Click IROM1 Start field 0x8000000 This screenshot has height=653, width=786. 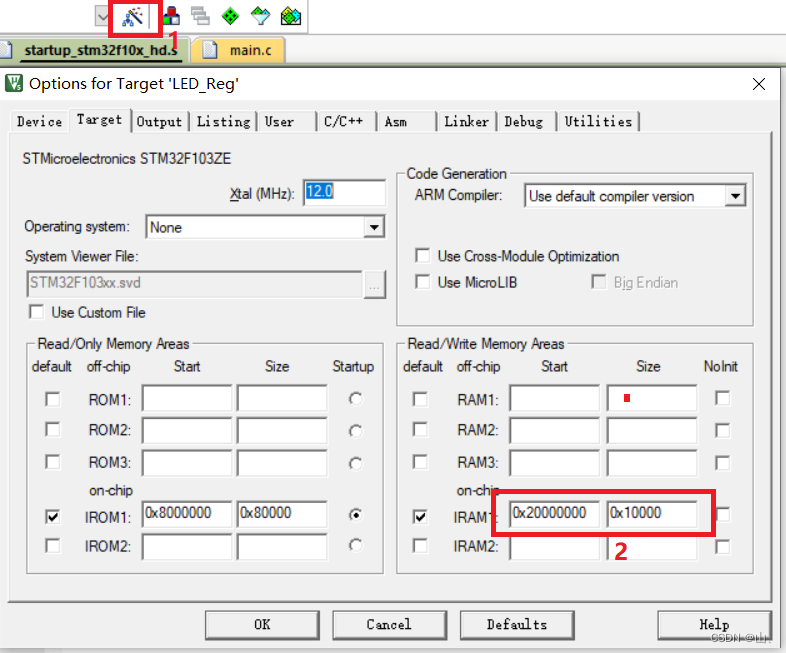point(187,513)
